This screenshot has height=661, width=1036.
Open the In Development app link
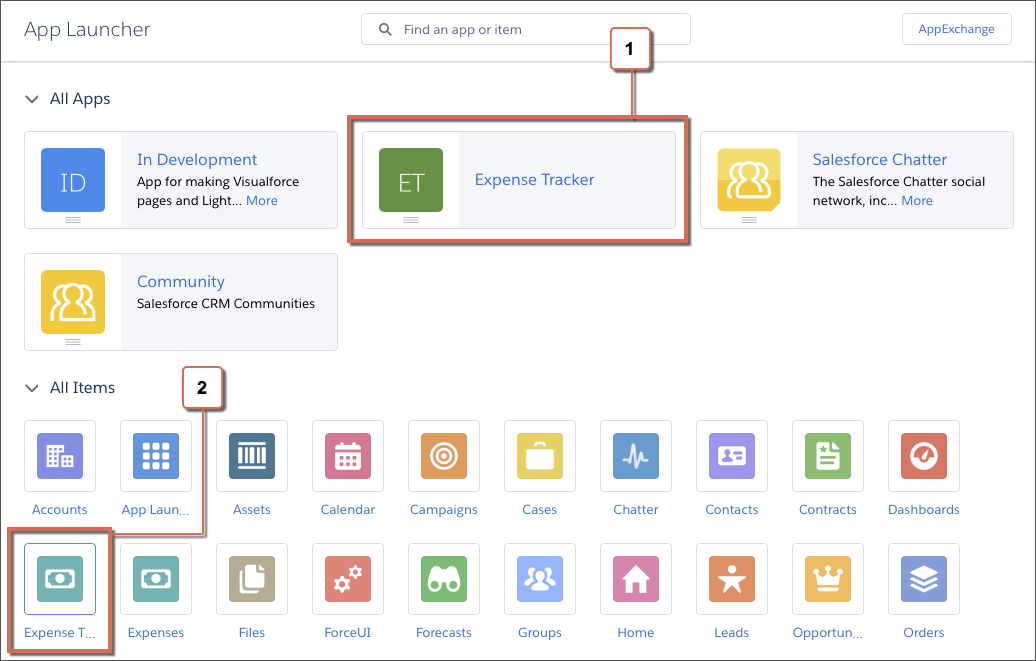197,159
